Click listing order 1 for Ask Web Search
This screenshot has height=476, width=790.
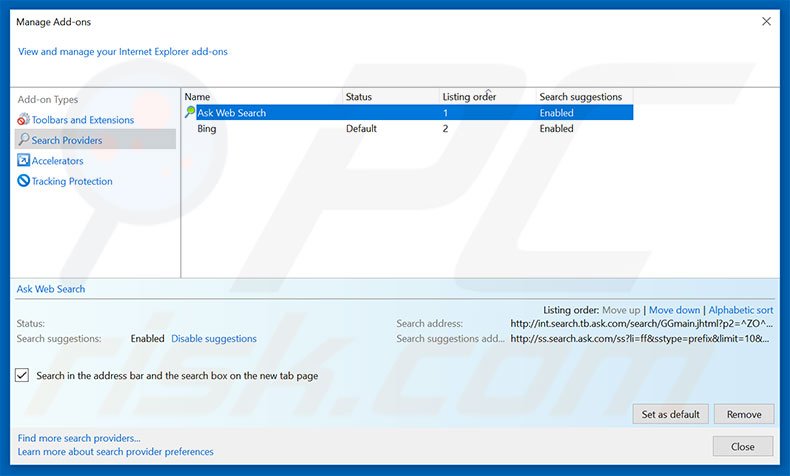445,113
